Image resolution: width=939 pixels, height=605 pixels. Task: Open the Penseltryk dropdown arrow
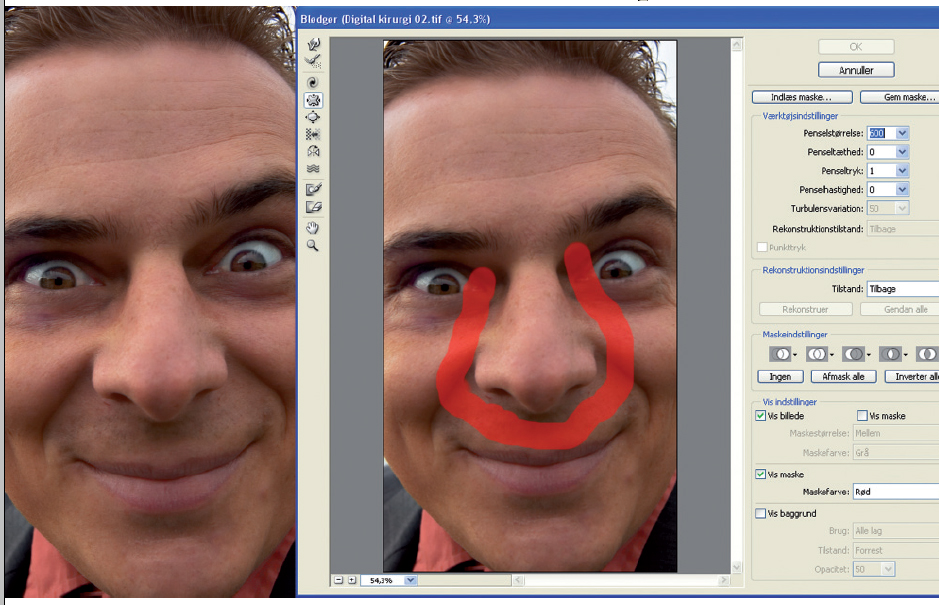click(902, 171)
